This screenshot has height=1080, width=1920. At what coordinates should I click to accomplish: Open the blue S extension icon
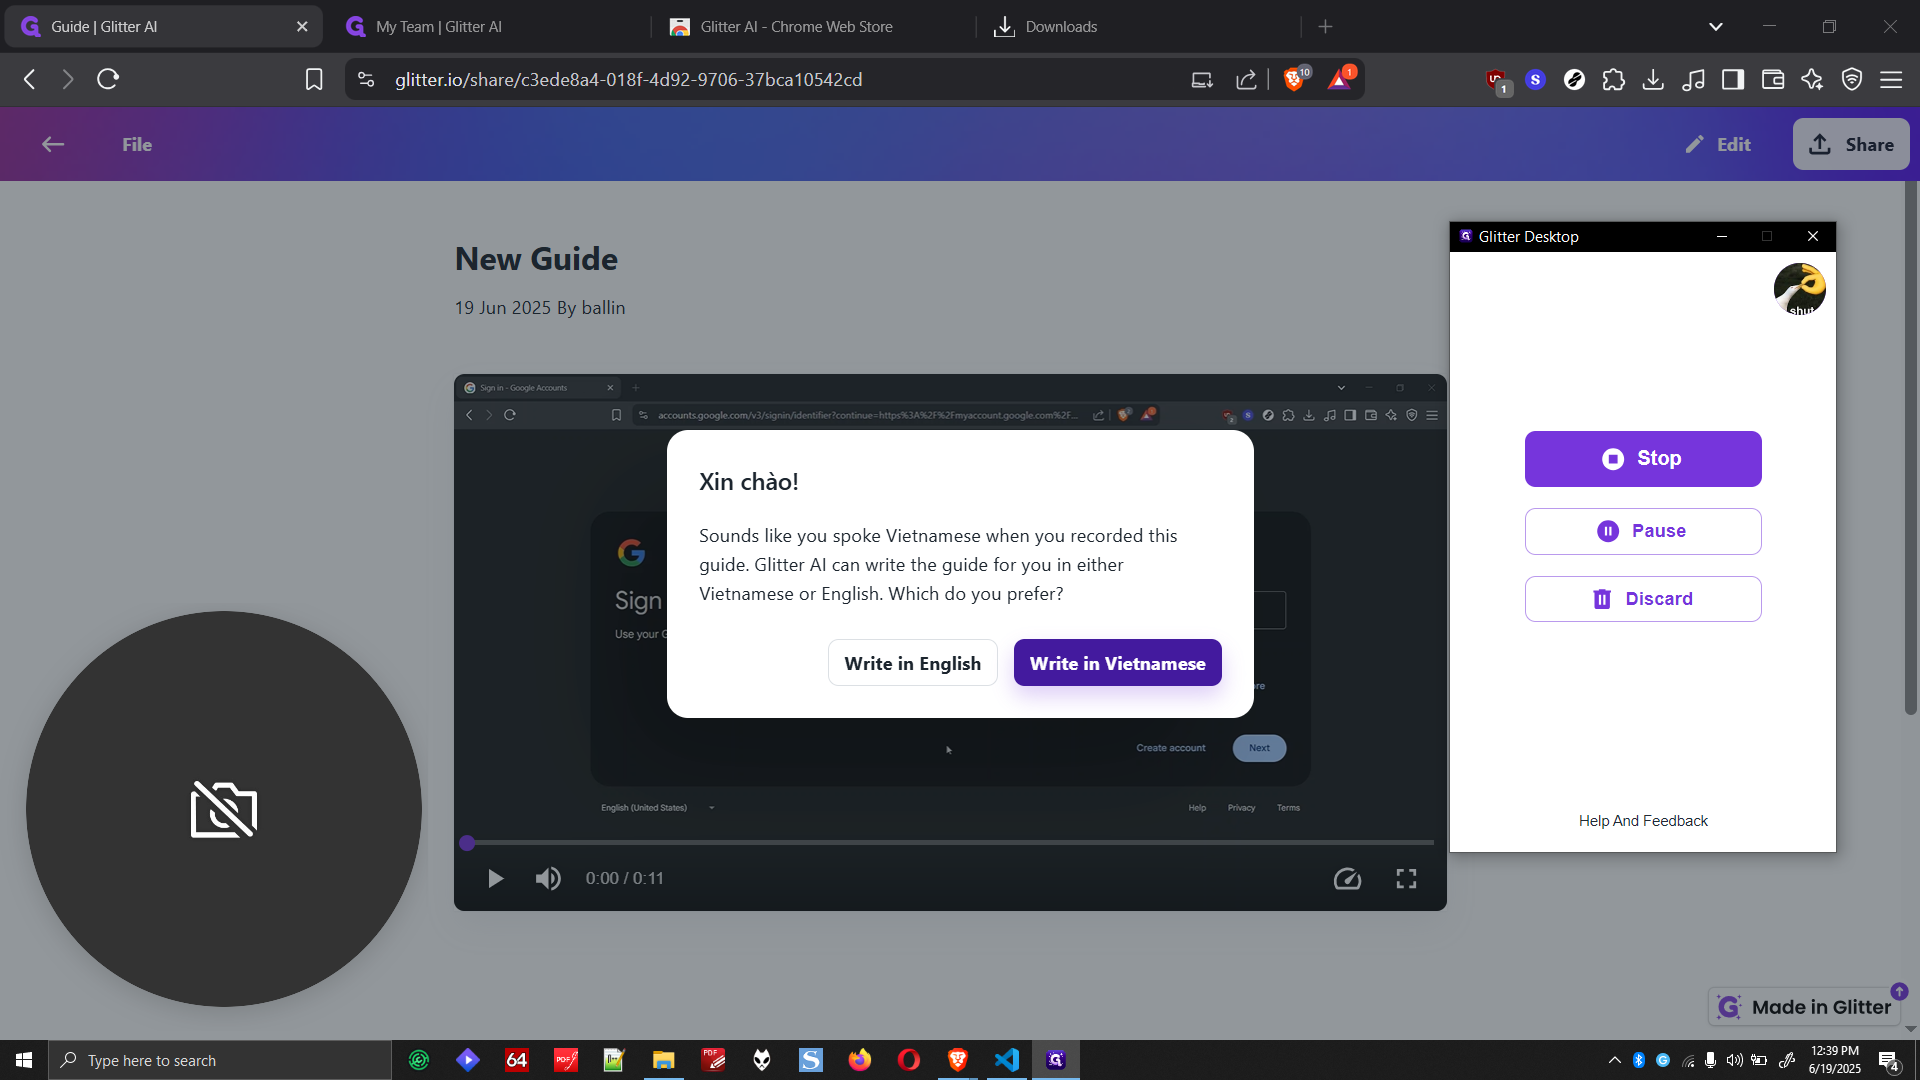pos(1536,79)
